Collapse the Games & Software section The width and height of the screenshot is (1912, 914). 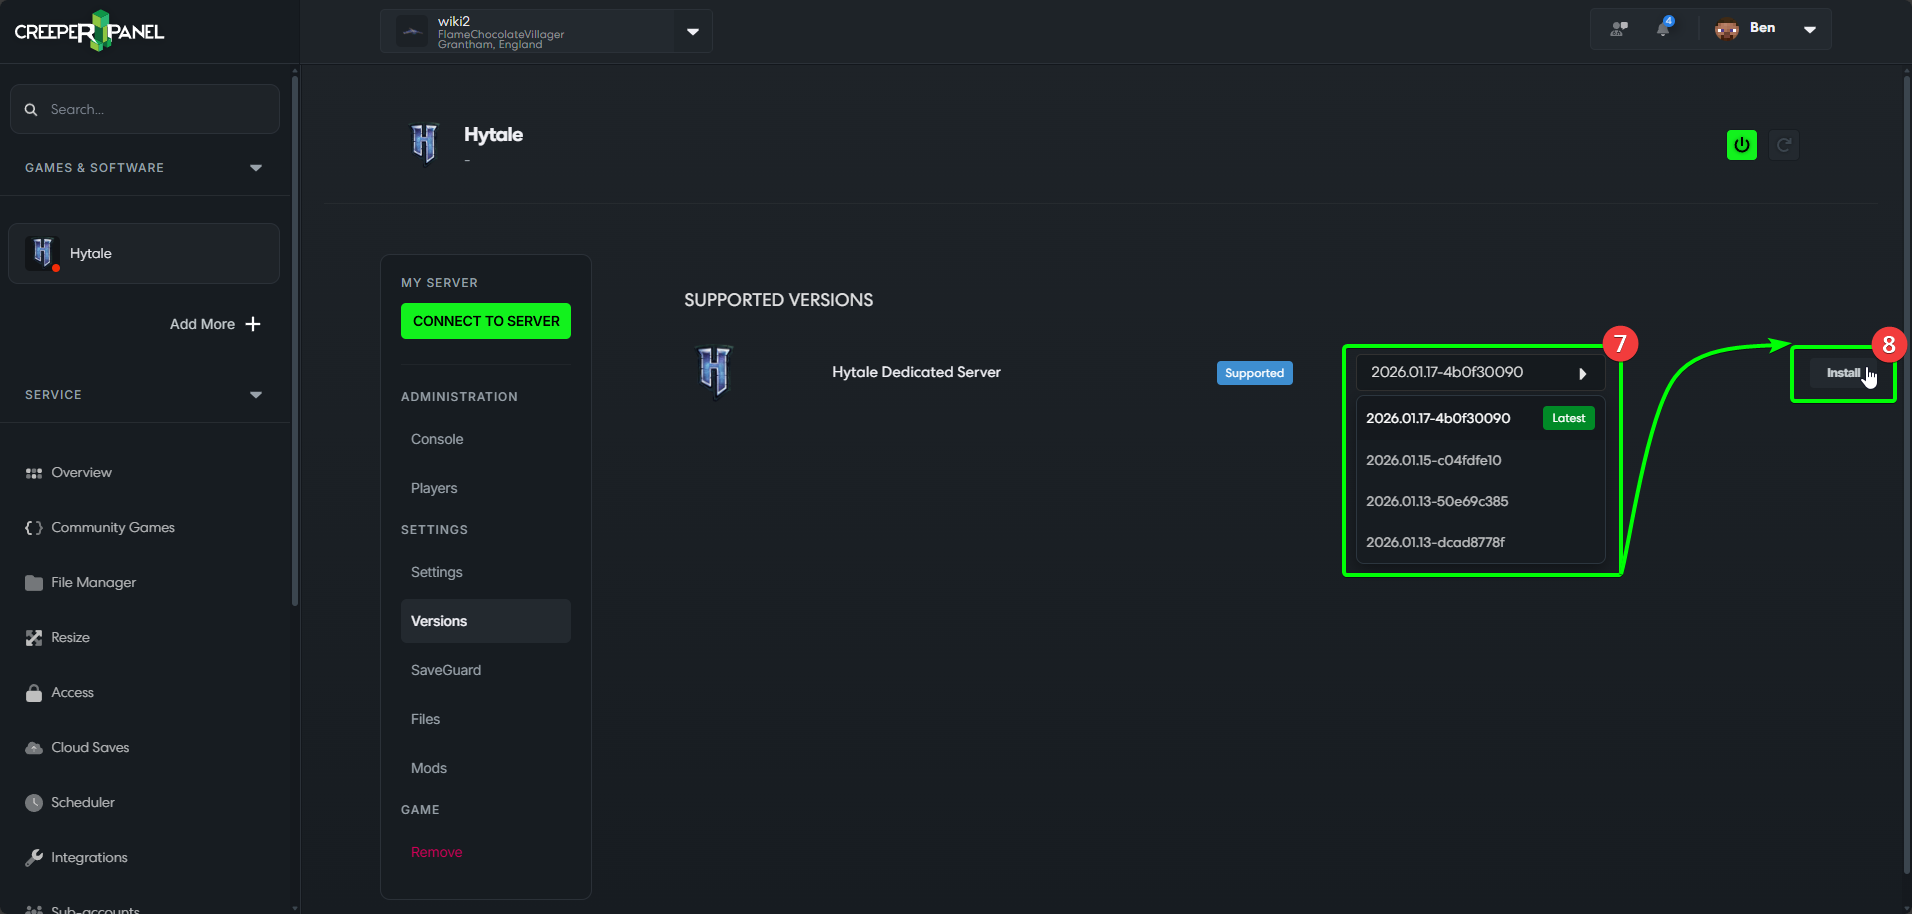pos(256,168)
